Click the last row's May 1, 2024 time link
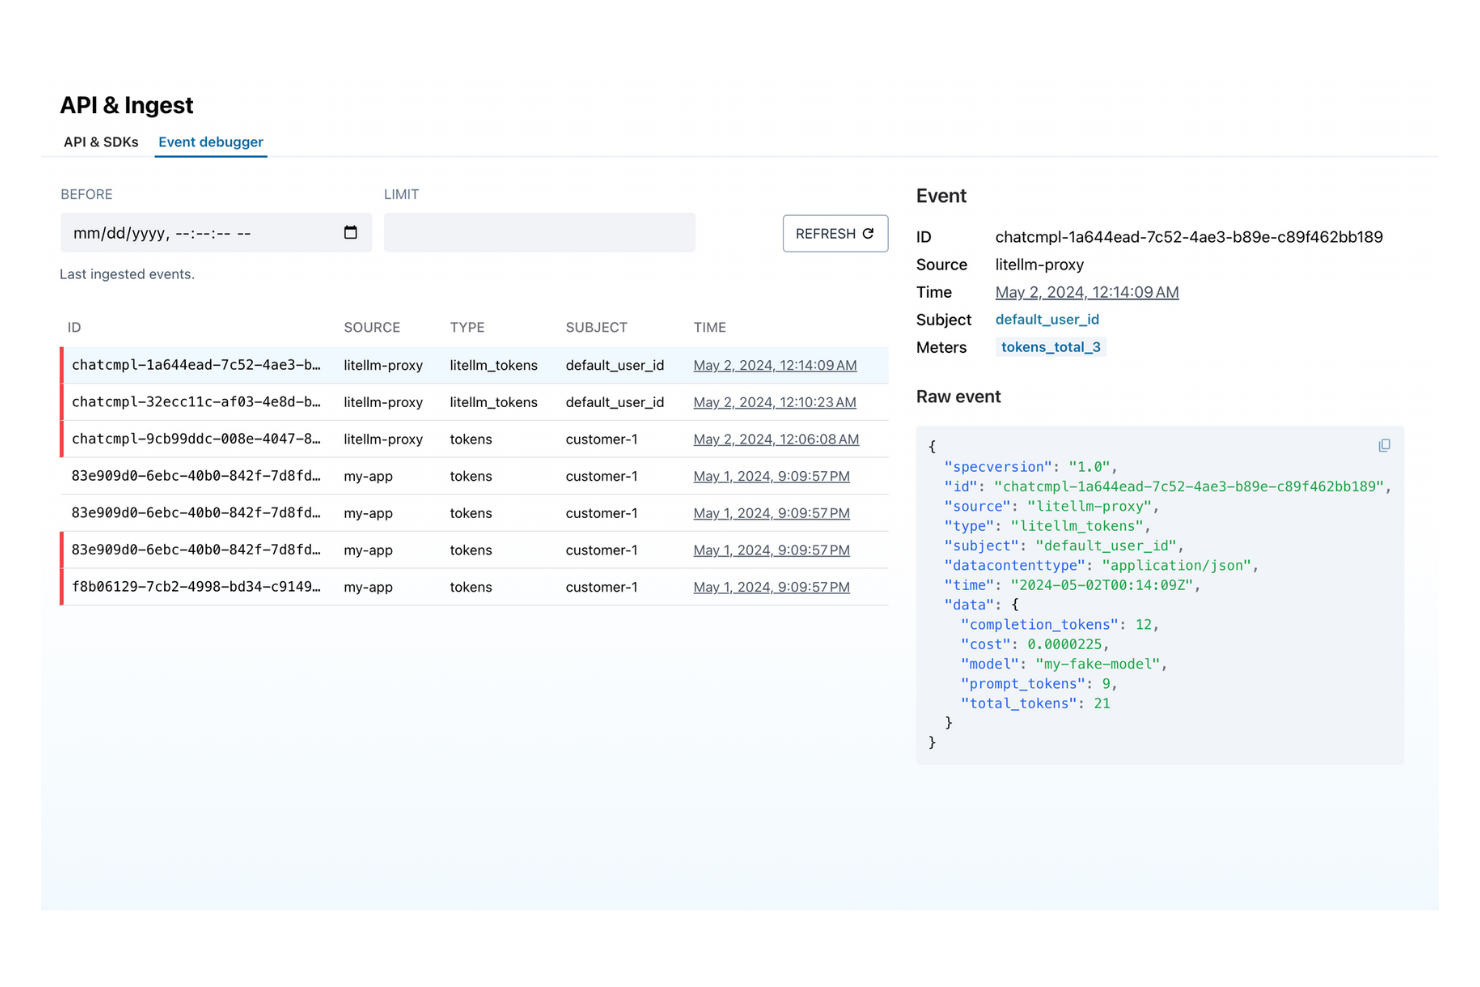1480x987 pixels. [x=771, y=587]
